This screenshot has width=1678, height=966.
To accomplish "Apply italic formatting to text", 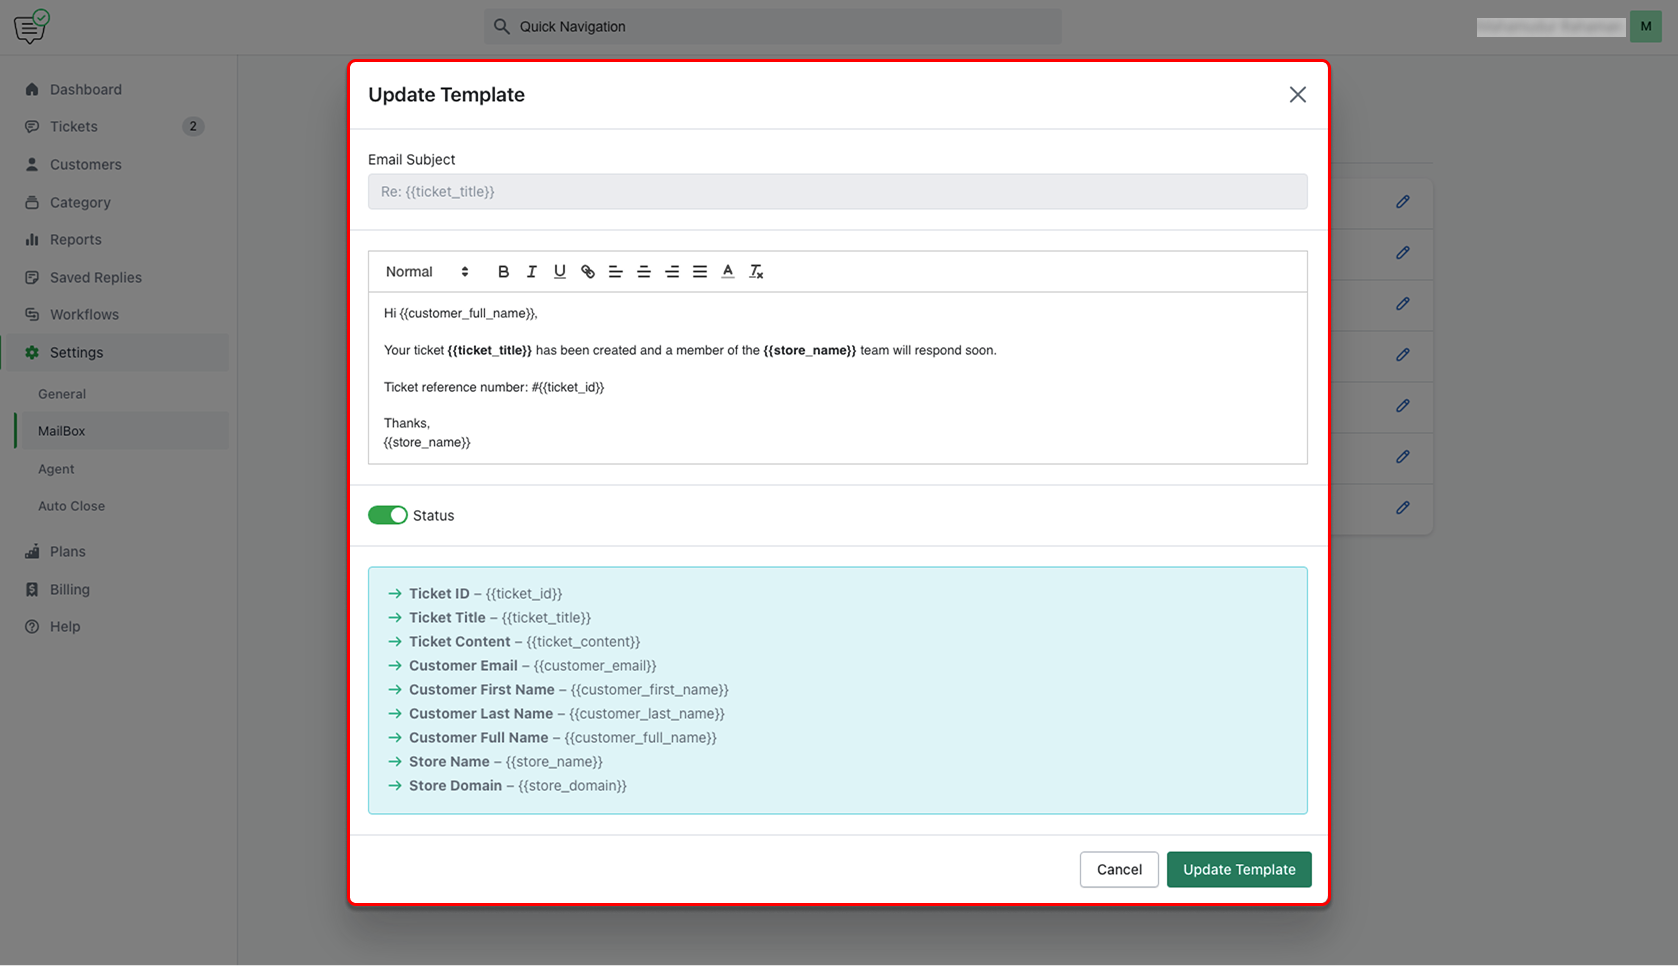I will [x=531, y=272].
